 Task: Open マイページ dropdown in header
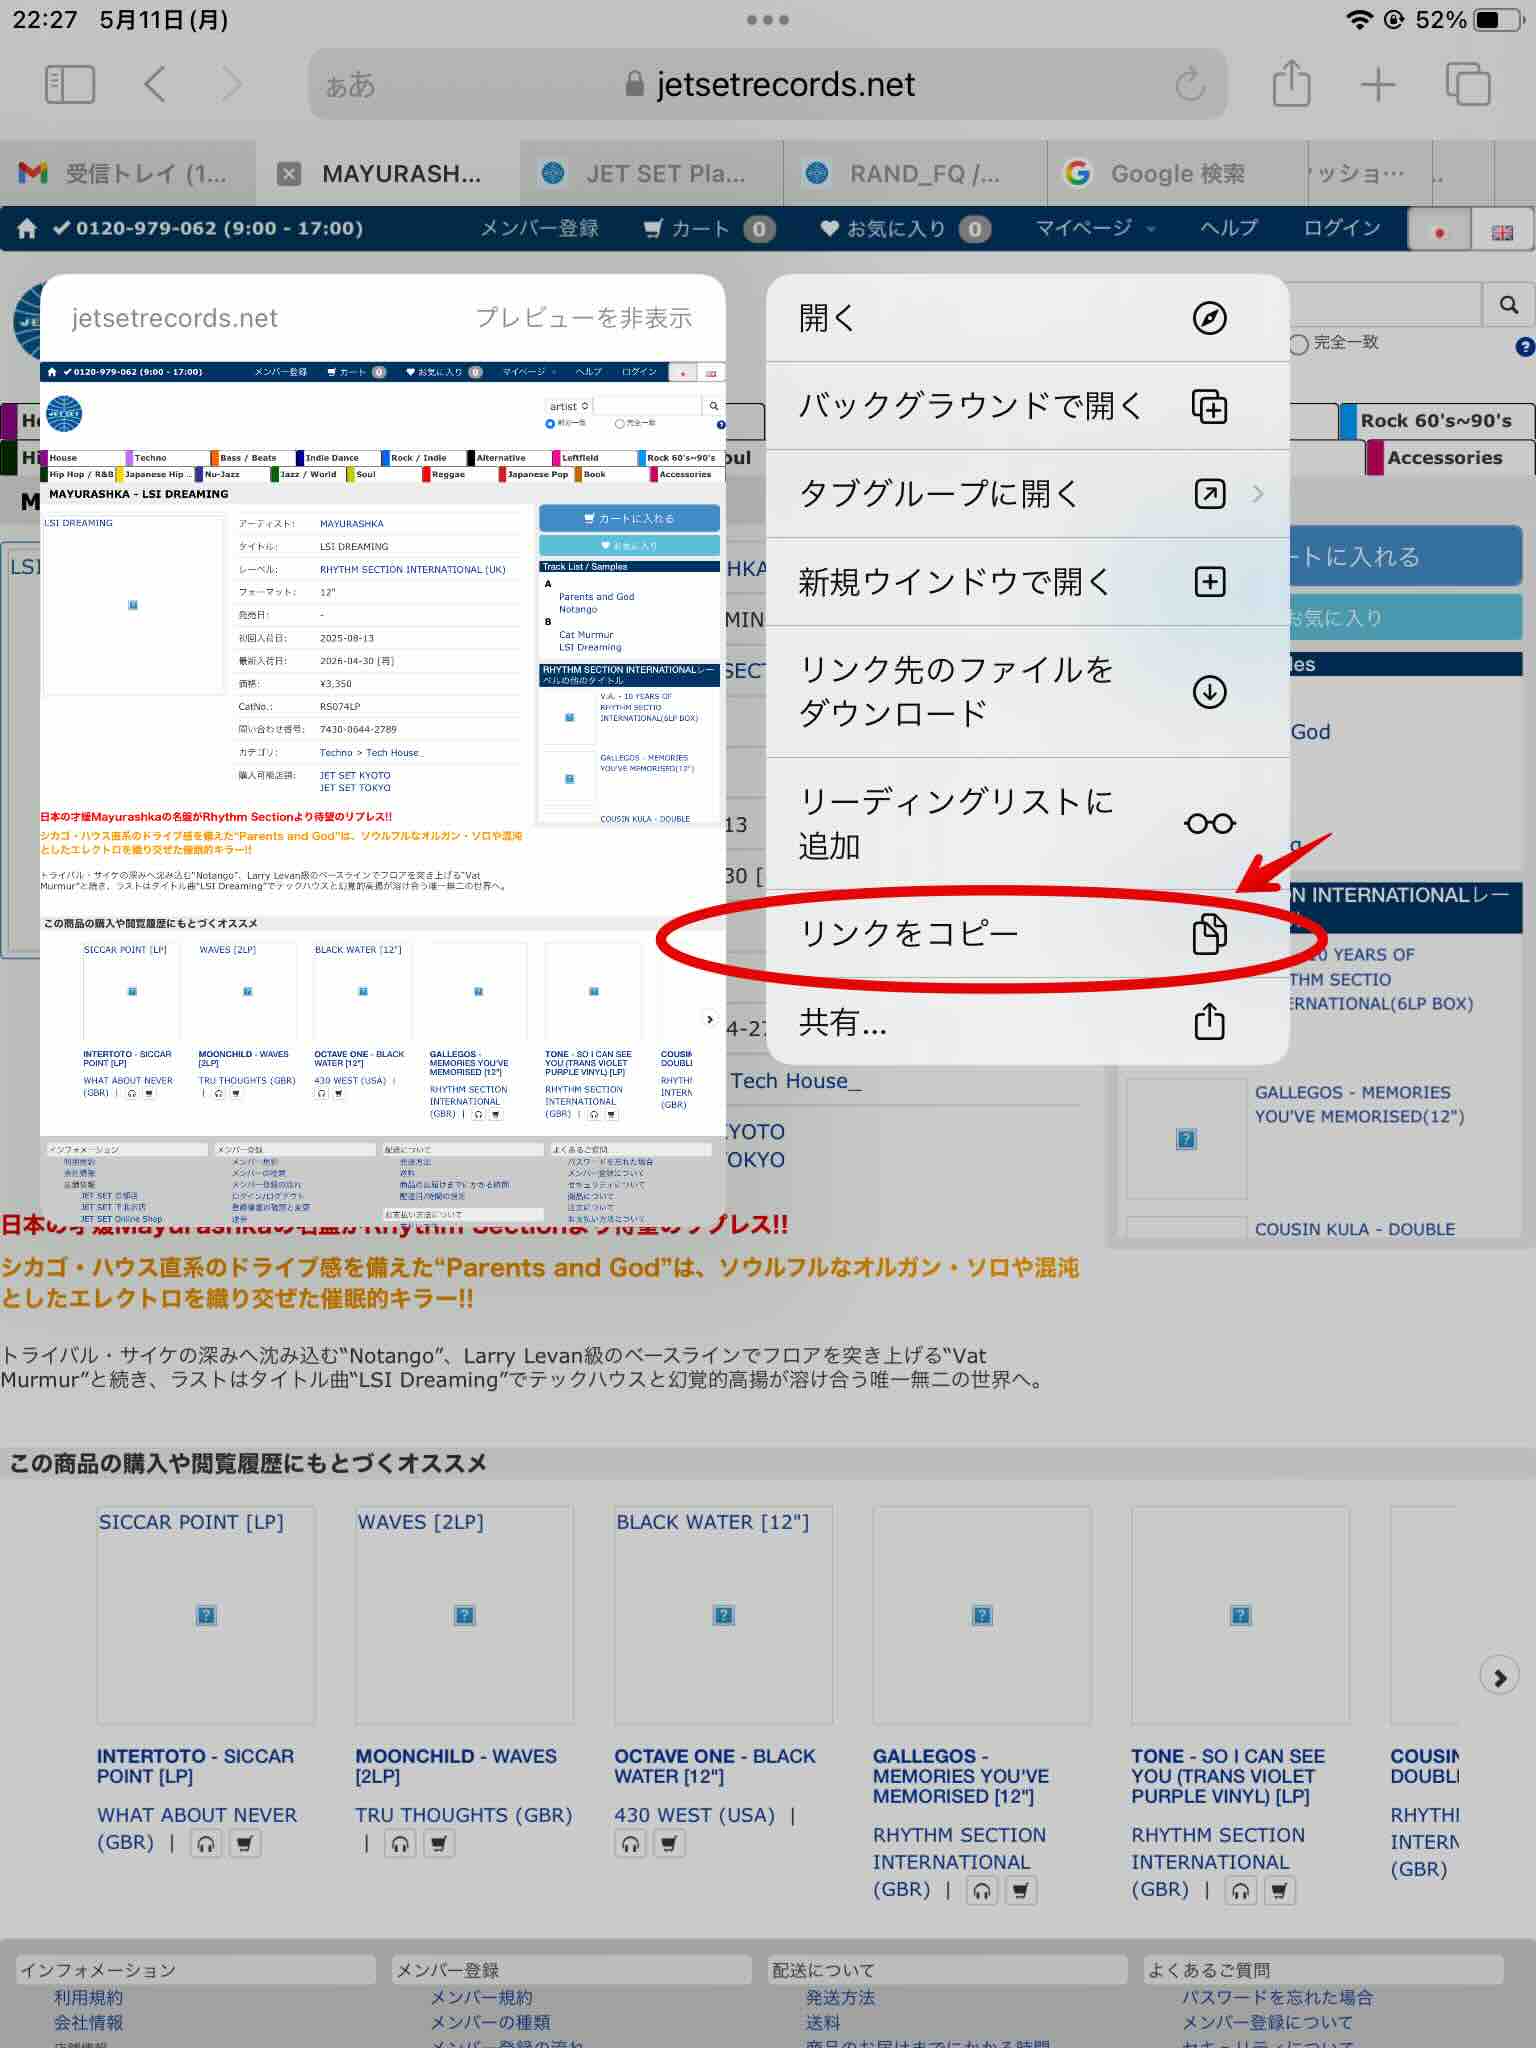tap(1095, 229)
